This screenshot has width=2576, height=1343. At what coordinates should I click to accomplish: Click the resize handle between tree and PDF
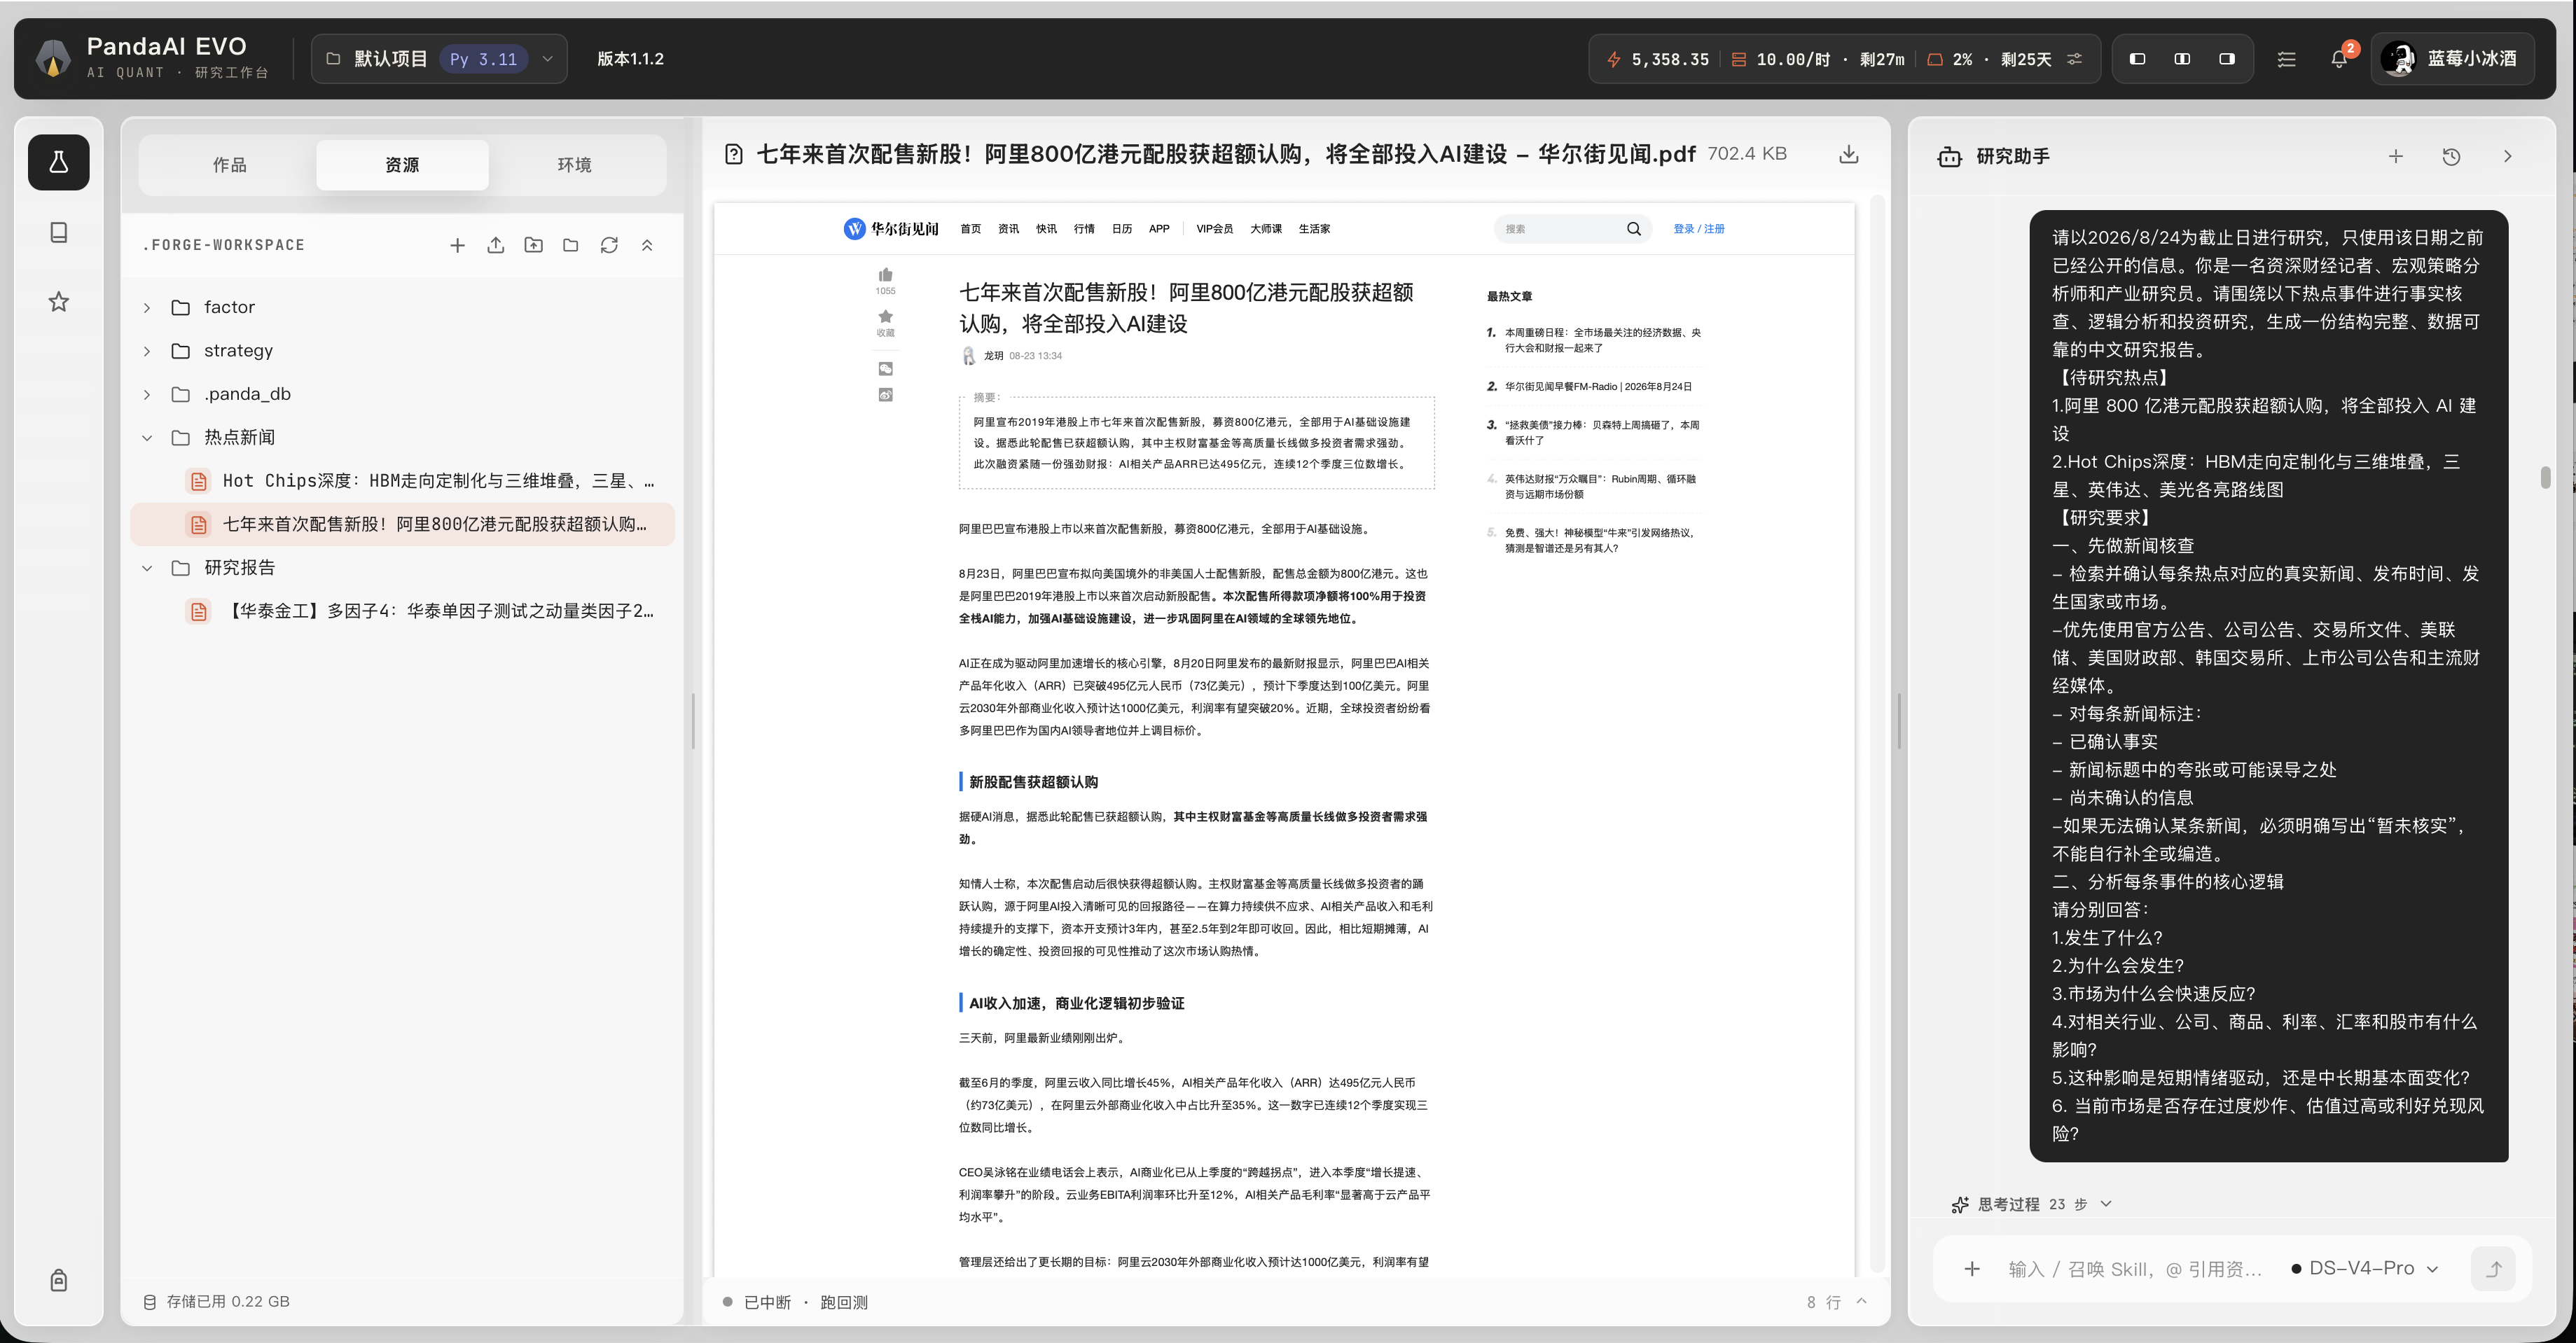[693, 720]
